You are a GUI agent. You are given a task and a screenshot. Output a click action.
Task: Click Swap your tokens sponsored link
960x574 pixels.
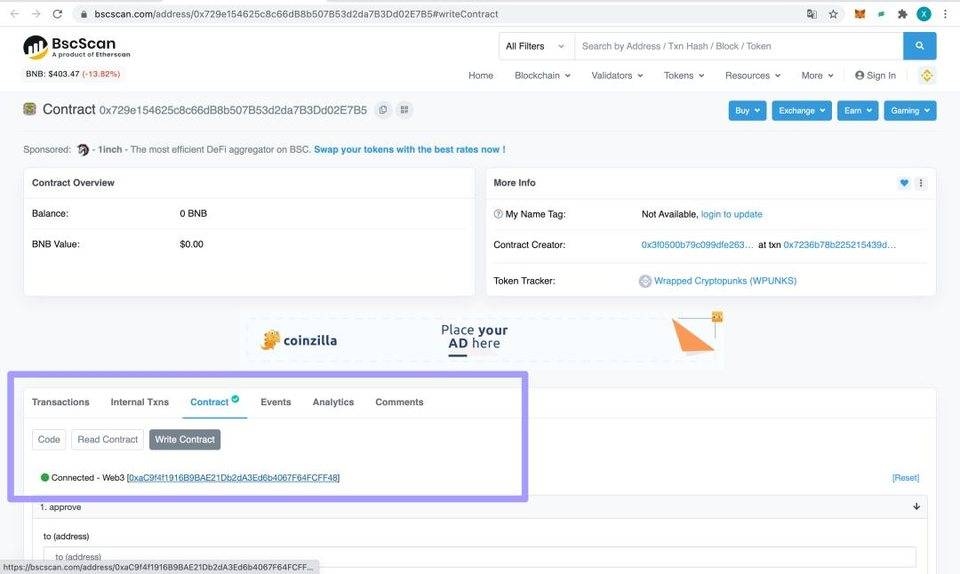click(410, 149)
